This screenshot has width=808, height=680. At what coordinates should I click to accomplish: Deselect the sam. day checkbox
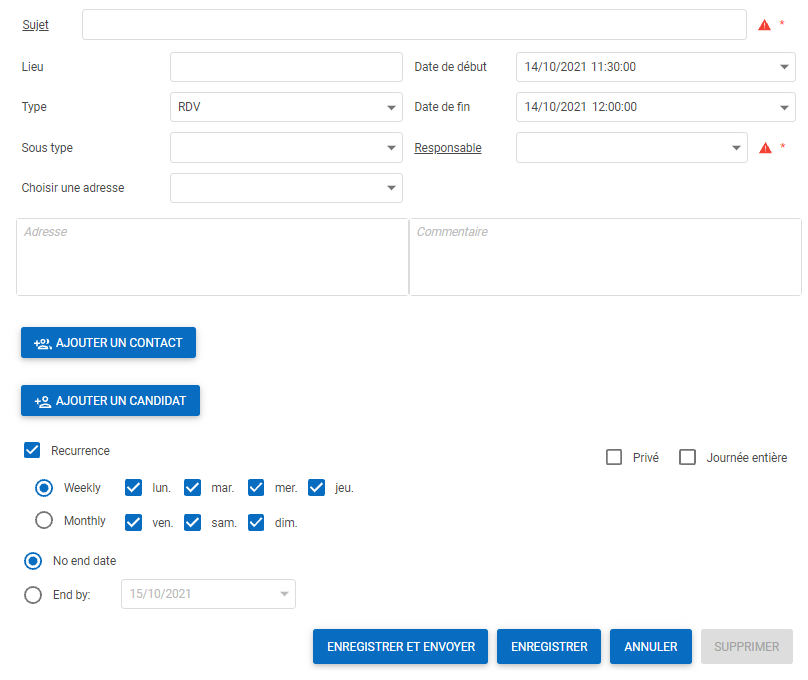(x=193, y=522)
